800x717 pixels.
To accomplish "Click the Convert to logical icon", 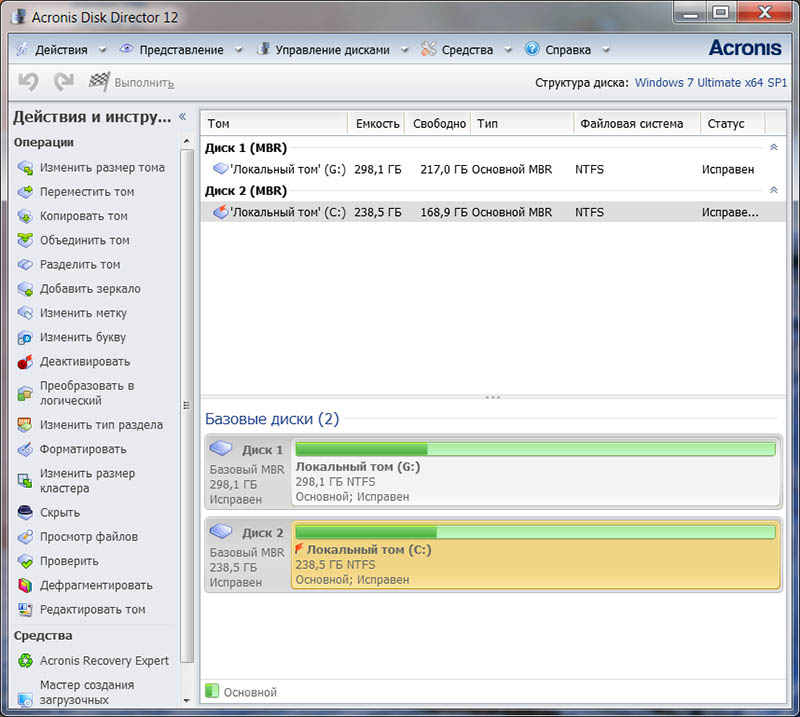I will pos(25,393).
